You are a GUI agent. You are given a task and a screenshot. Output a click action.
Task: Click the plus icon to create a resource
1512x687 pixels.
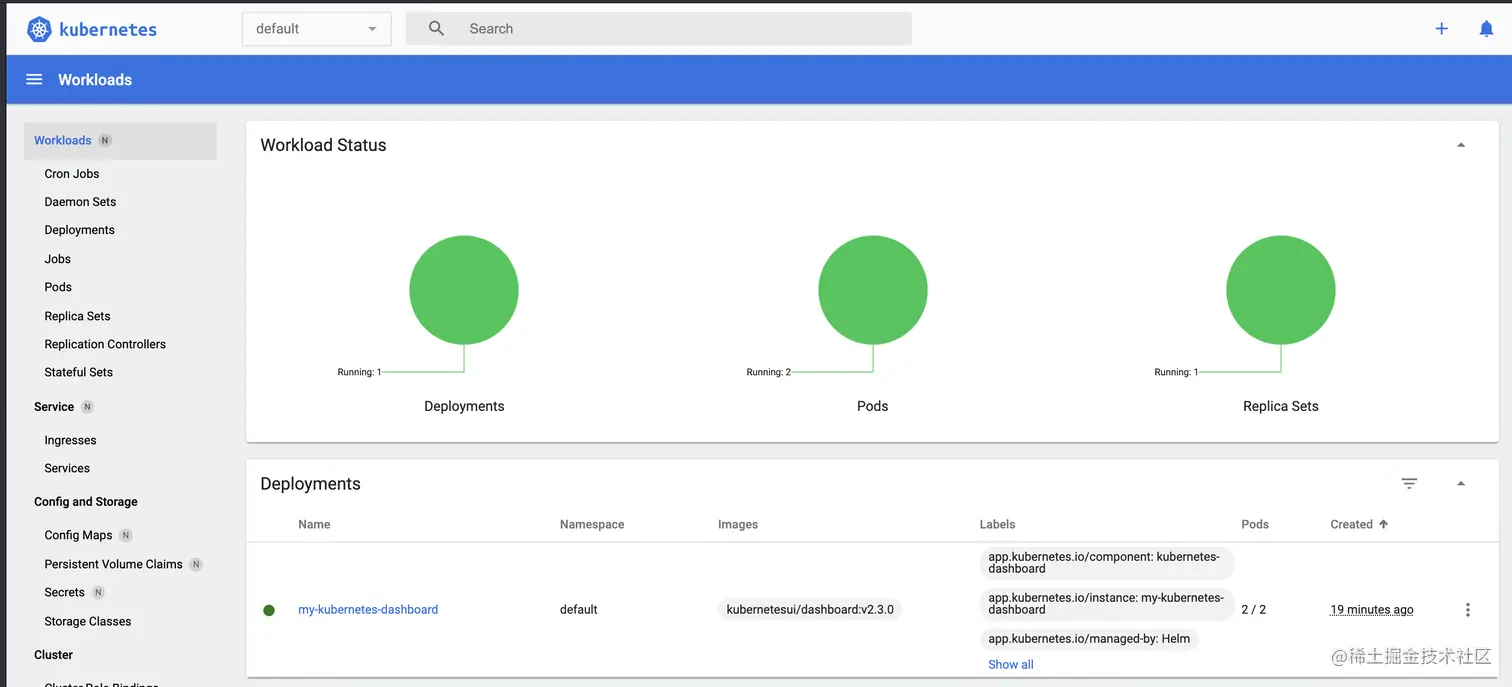[1441, 28]
